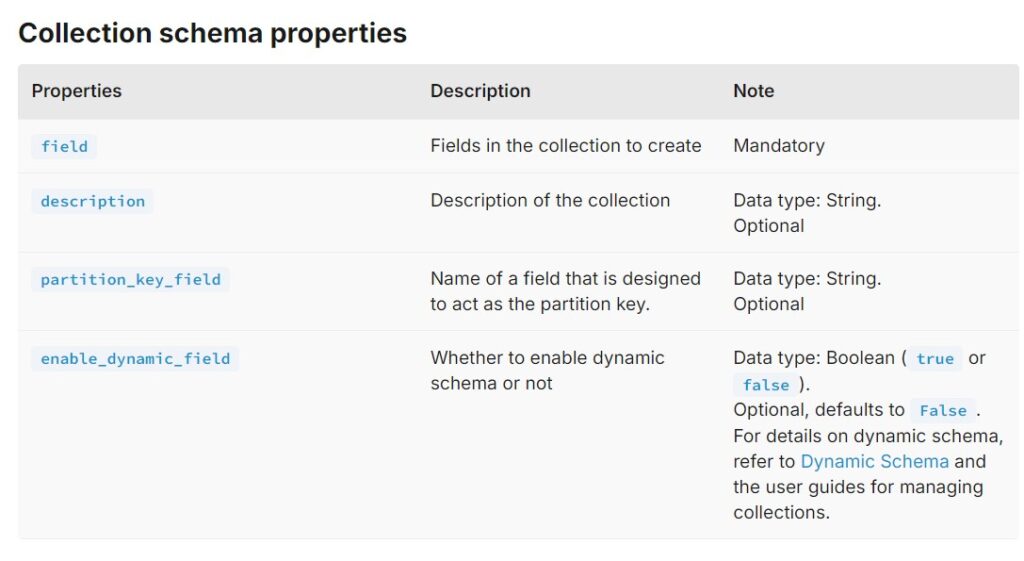Click the Collection schema properties heading
This screenshot has height=561, width=1024.
[x=212, y=33]
